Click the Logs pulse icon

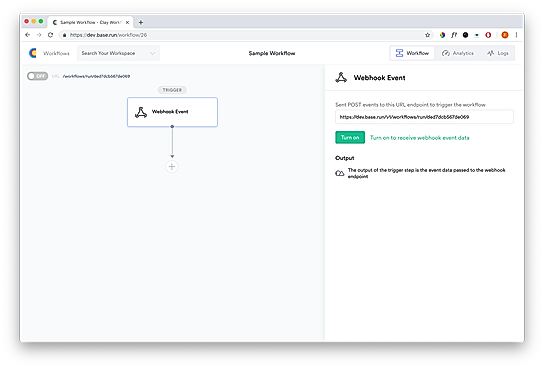pyautogui.click(x=490, y=53)
